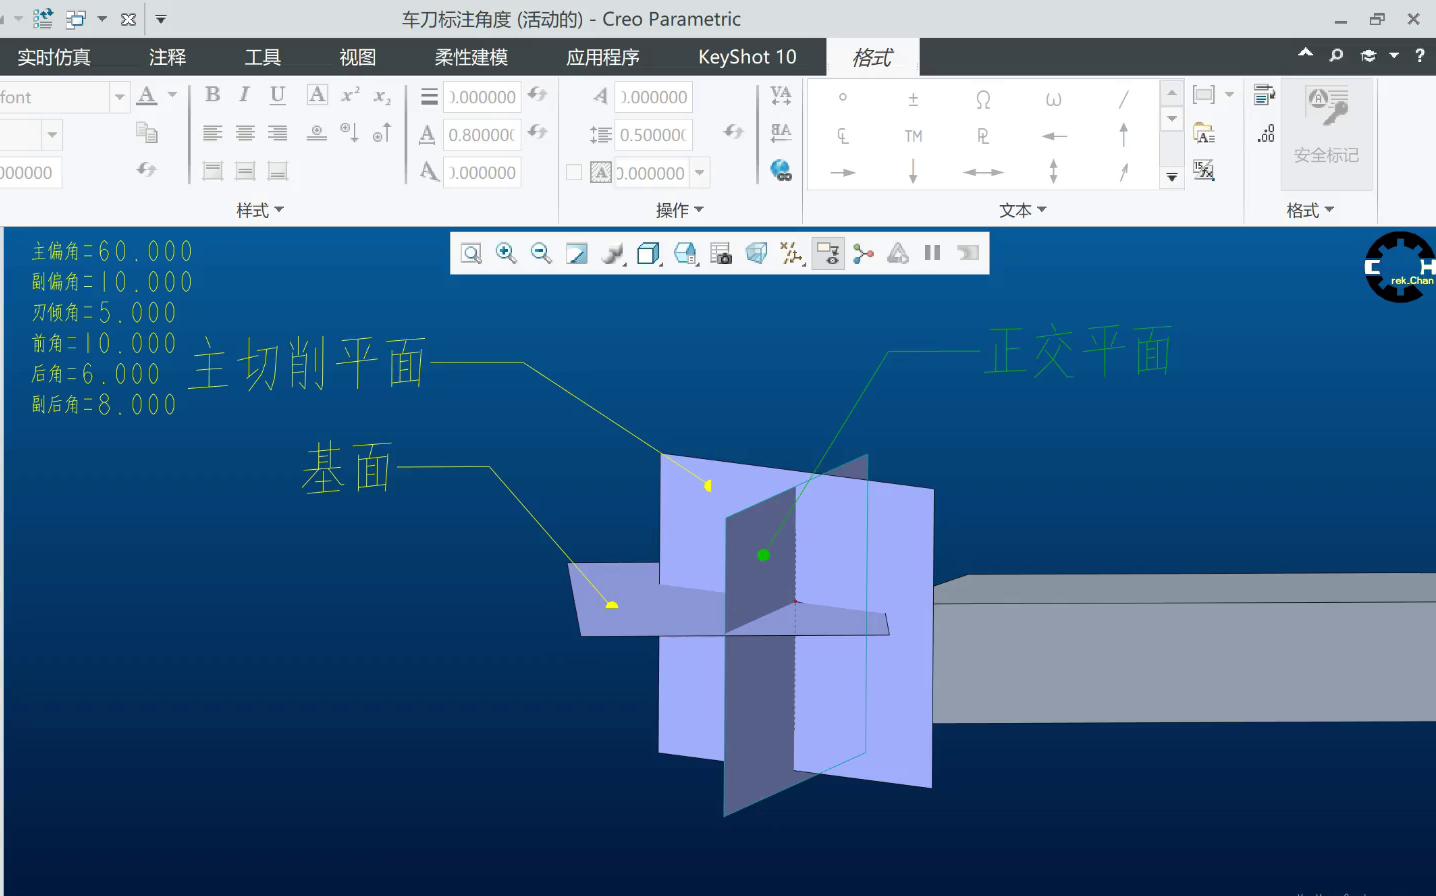
Task: Toggle the annotation display icon
Action: (x=828, y=253)
